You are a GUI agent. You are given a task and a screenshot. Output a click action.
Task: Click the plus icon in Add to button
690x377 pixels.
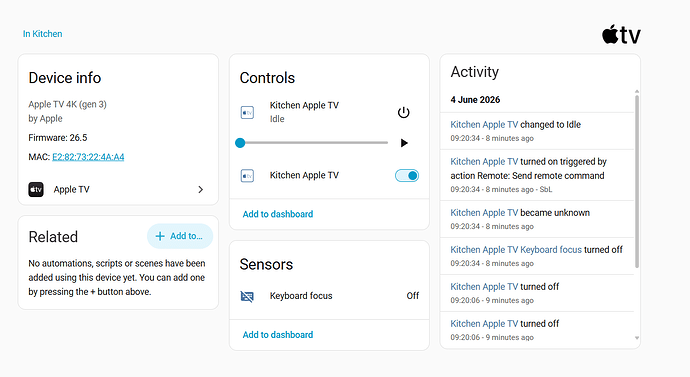coord(160,236)
